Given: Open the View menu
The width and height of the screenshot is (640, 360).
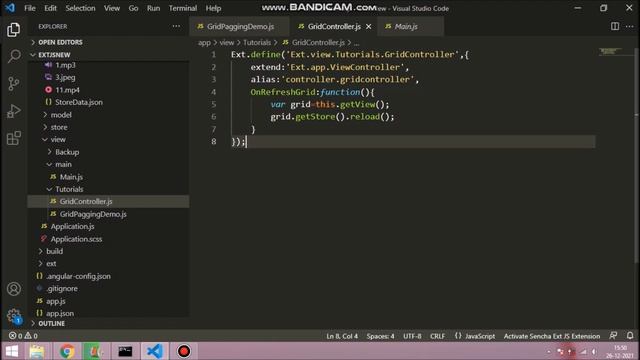Looking at the screenshot, I should tap(111, 8).
